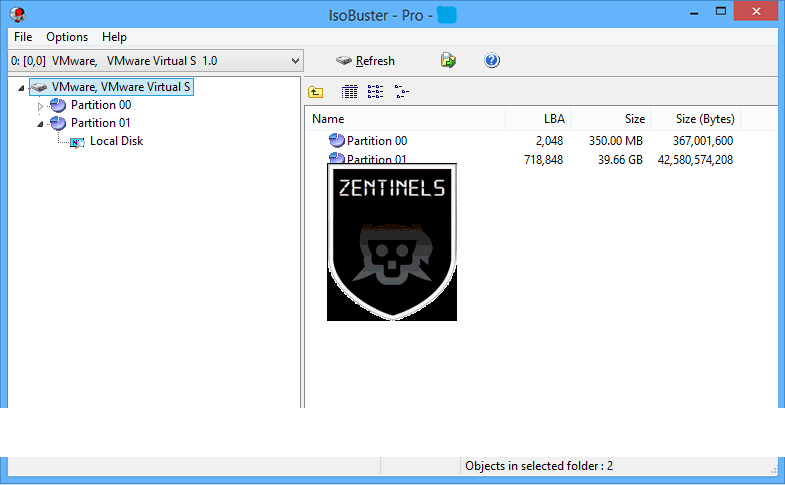
Task: Click the export/extract icon beside Refresh
Action: [x=448, y=61]
